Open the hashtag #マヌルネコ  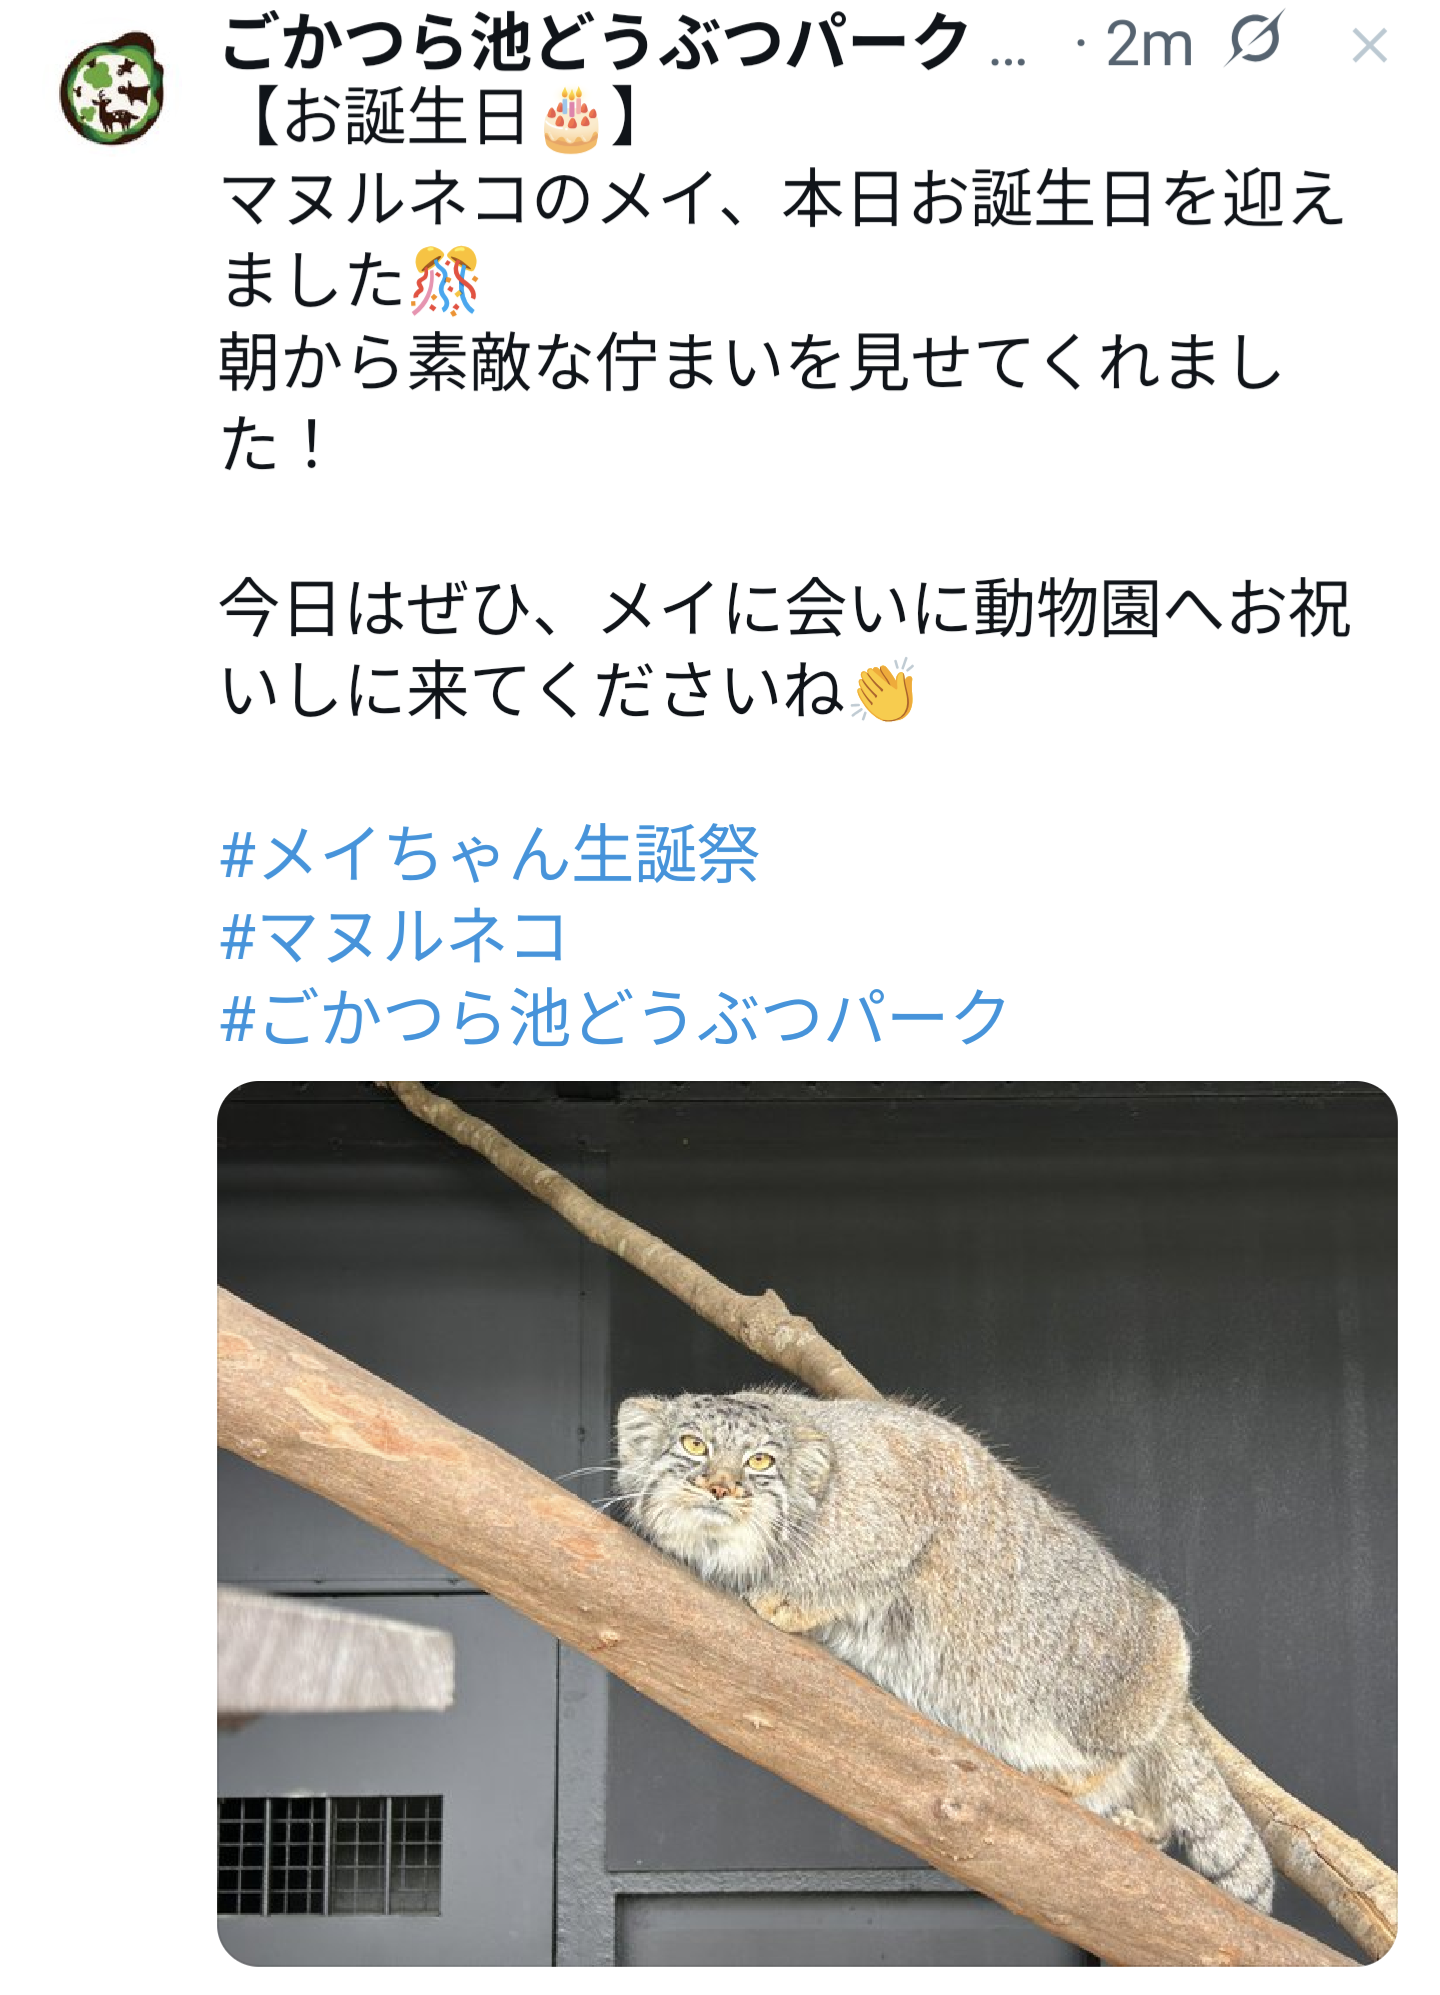394,937
